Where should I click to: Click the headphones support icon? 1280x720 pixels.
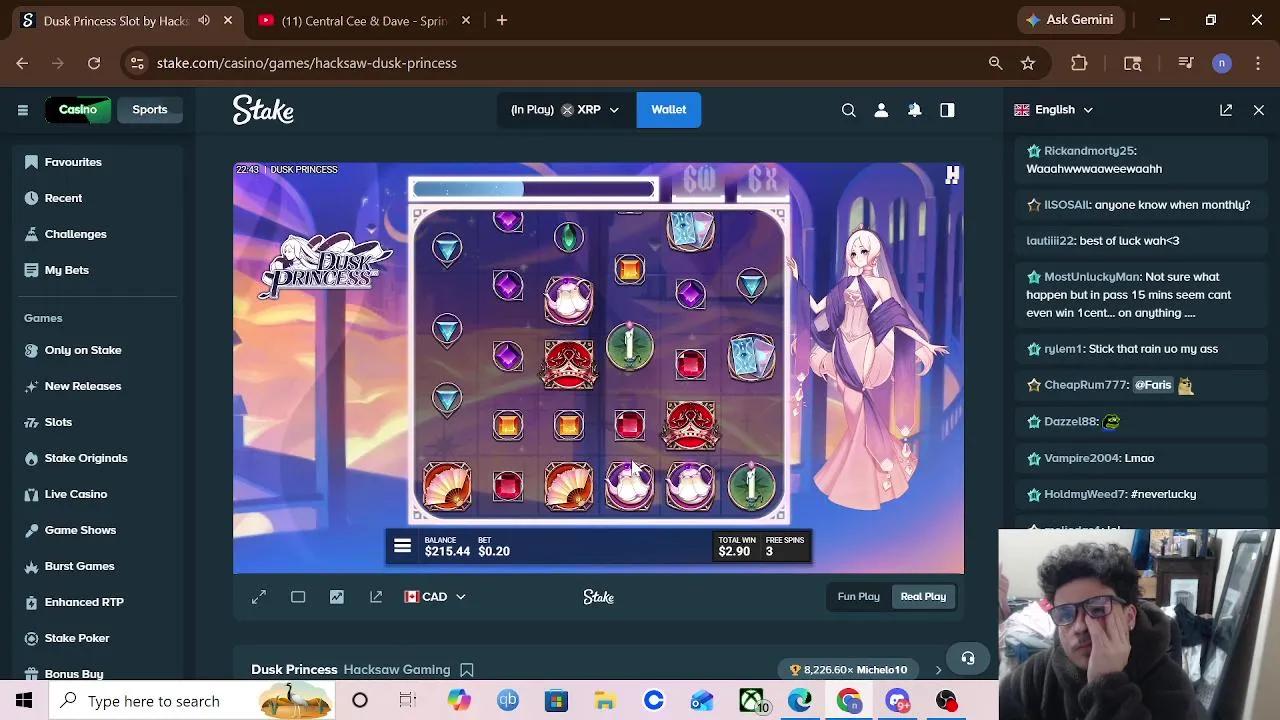pyautogui.click(x=967, y=657)
